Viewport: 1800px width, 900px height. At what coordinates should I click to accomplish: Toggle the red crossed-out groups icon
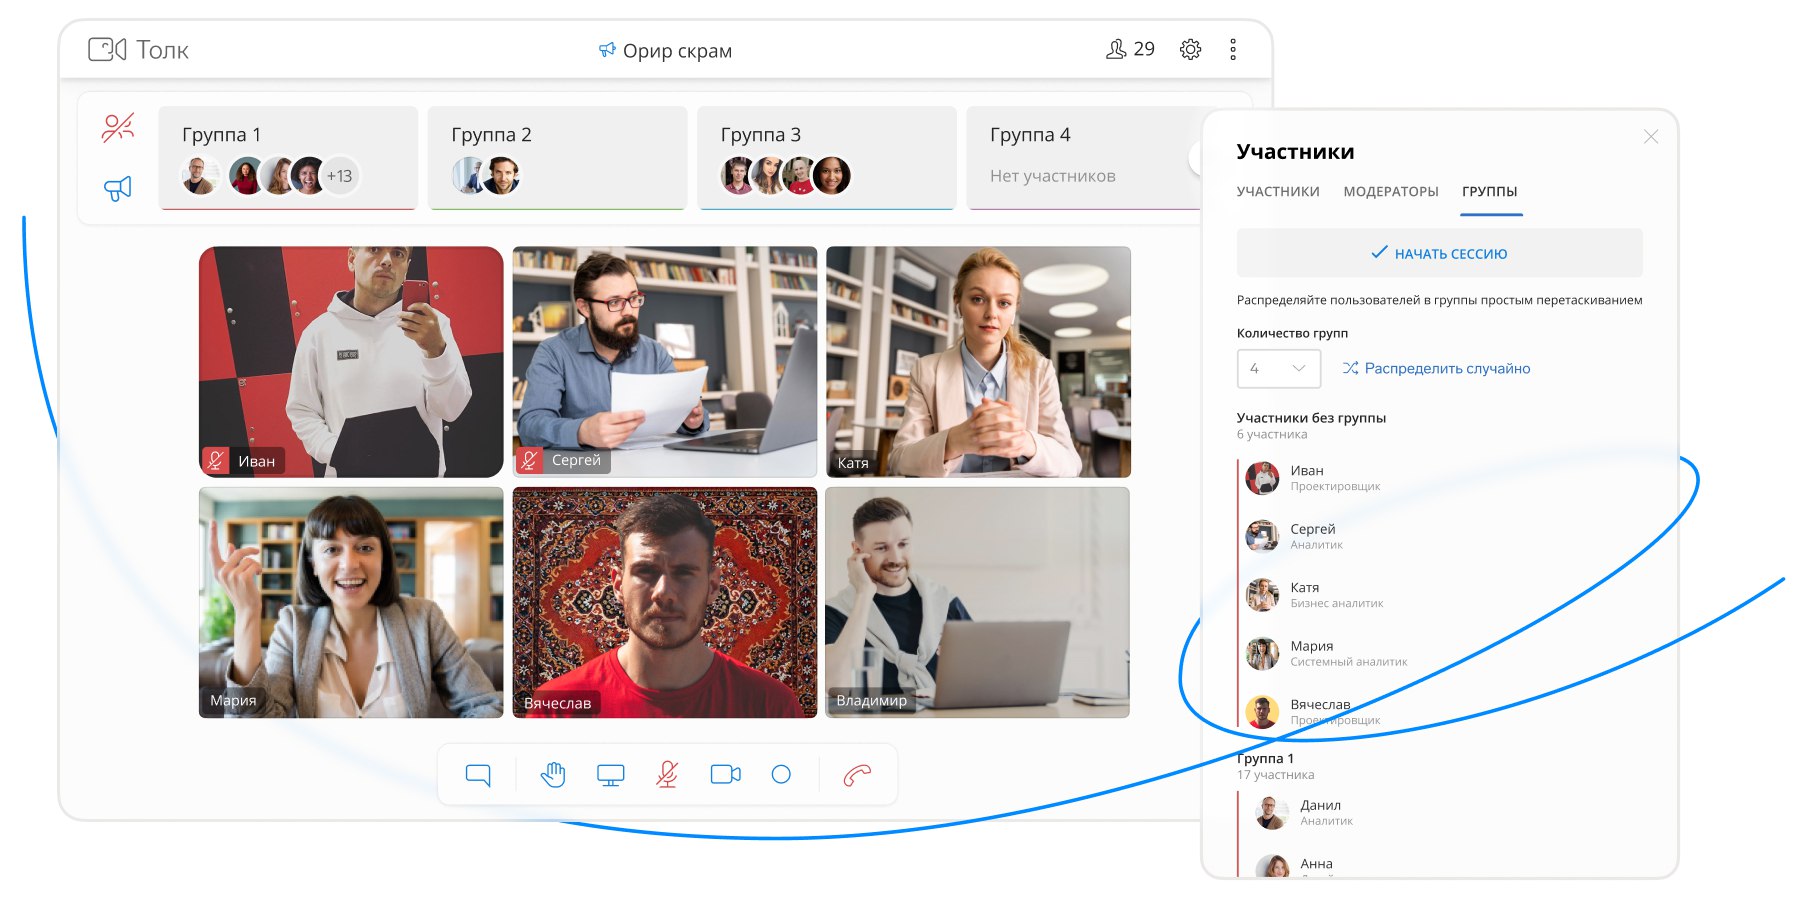pos(118,128)
